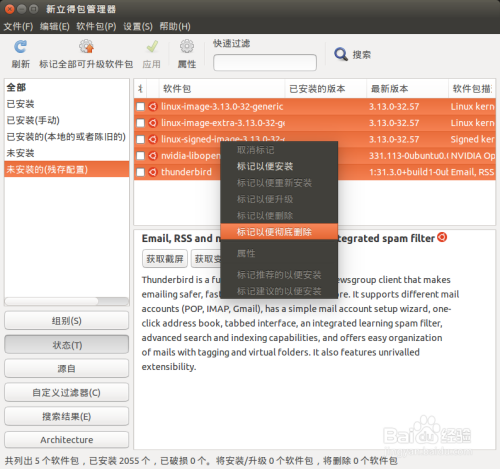The width and height of the screenshot is (500, 469).
Task: Click the Search (搜索) magnifier icon
Action: click(x=341, y=54)
